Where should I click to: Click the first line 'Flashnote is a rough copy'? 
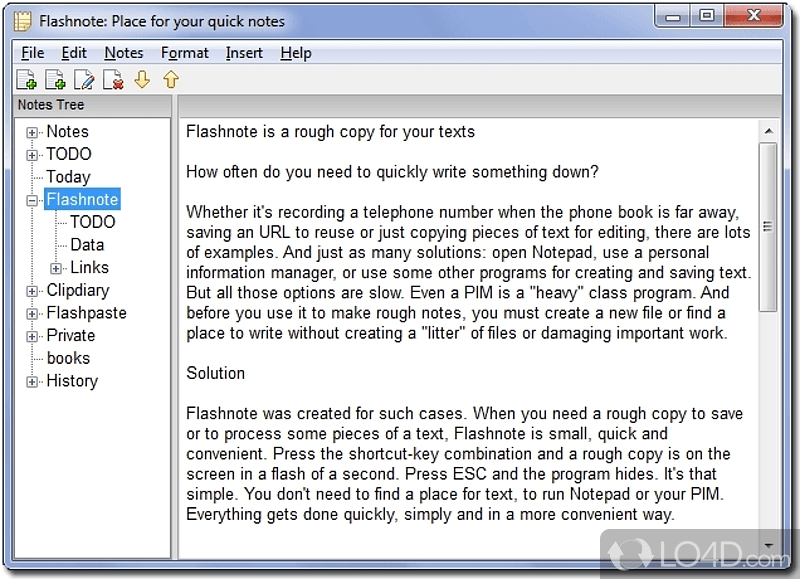(330, 132)
